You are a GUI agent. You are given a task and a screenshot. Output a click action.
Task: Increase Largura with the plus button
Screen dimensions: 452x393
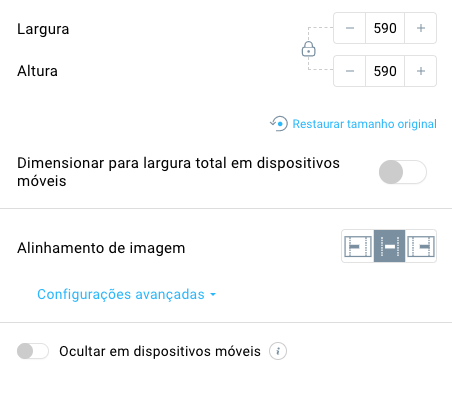421,28
